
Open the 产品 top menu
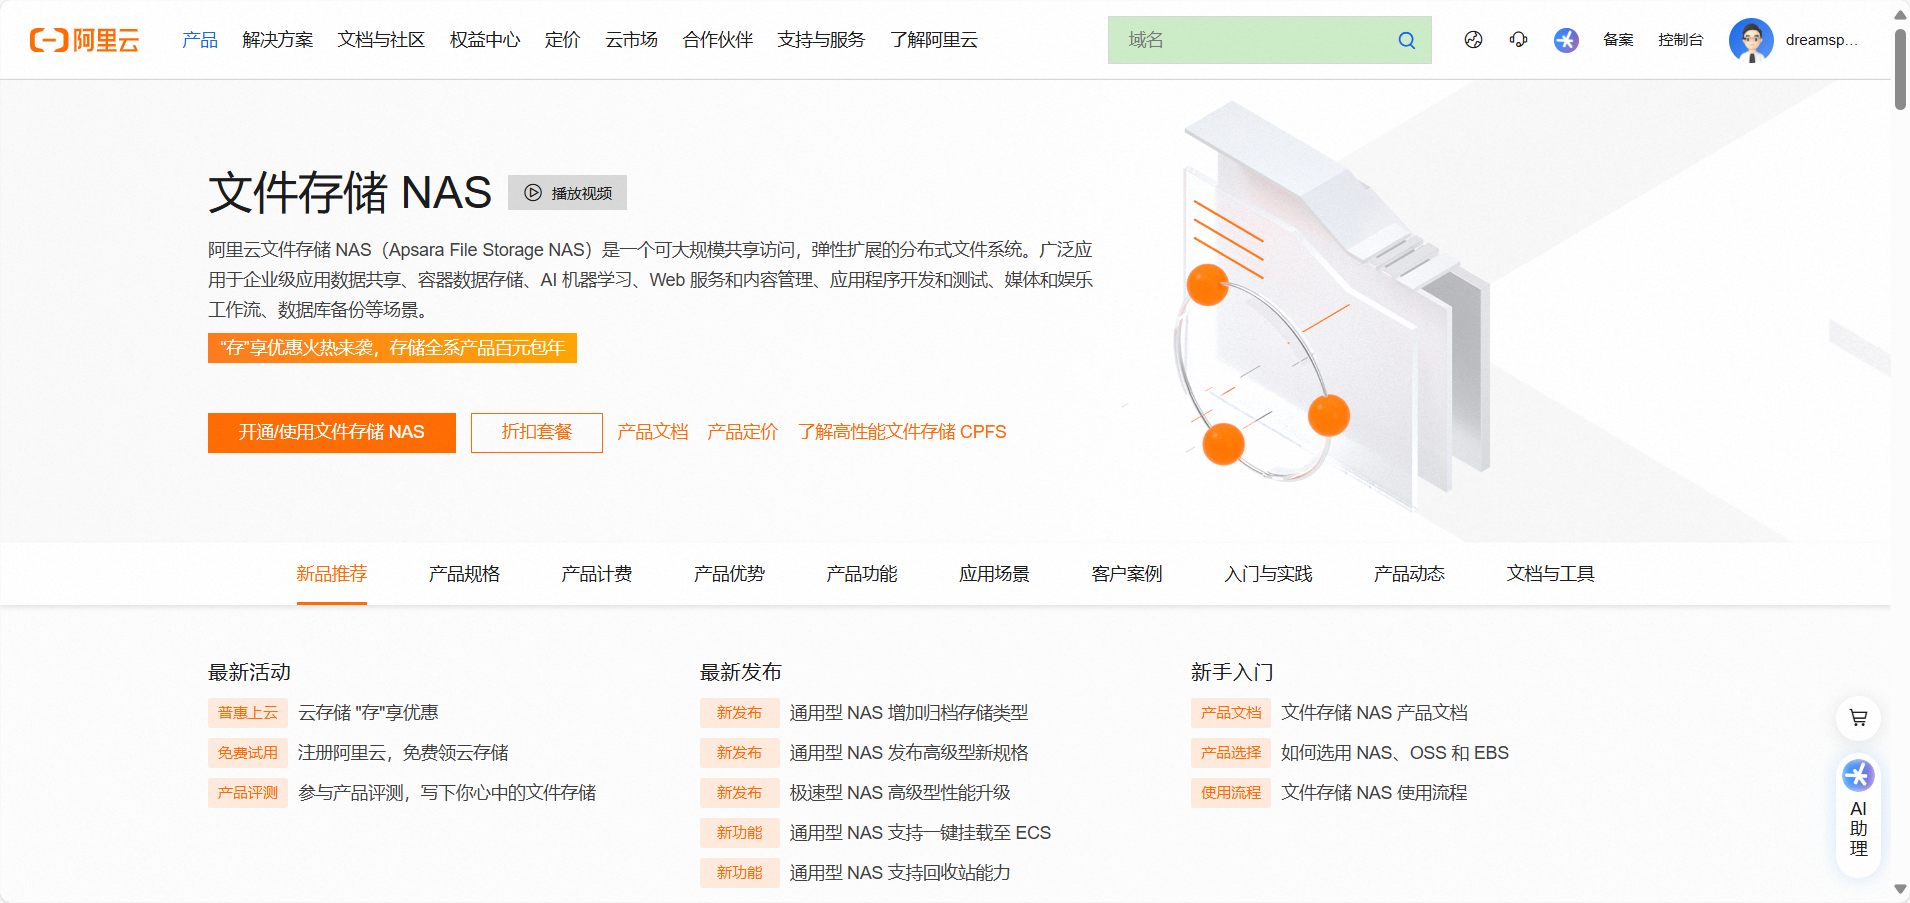pyautogui.click(x=200, y=40)
